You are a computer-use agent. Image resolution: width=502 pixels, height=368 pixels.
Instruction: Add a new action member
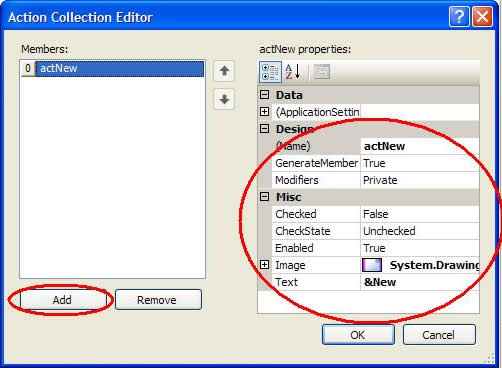click(x=62, y=300)
